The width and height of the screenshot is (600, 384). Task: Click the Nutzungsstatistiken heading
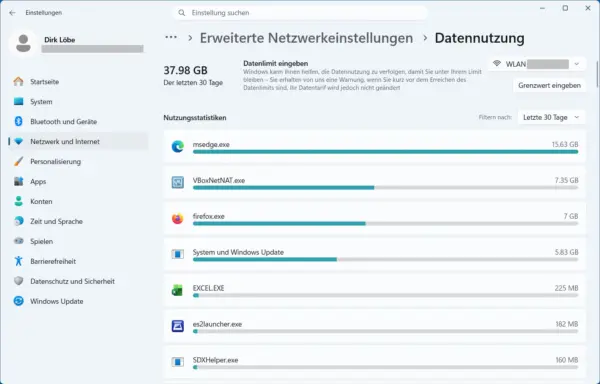195,117
